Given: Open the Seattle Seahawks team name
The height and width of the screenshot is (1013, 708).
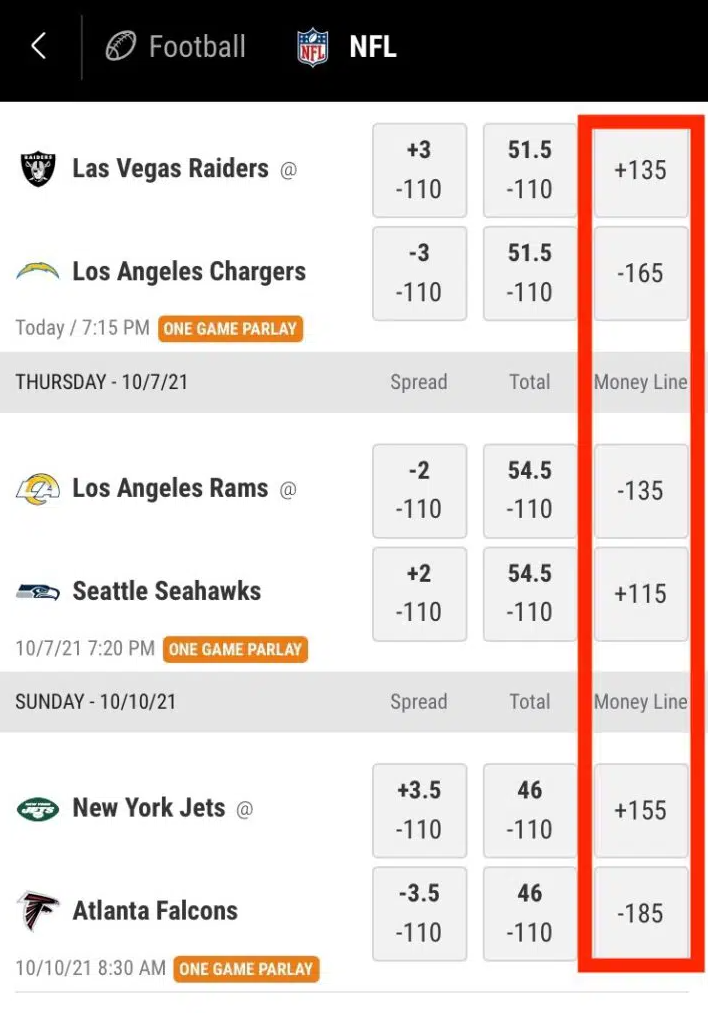Looking at the screenshot, I should (x=167, y=590).
